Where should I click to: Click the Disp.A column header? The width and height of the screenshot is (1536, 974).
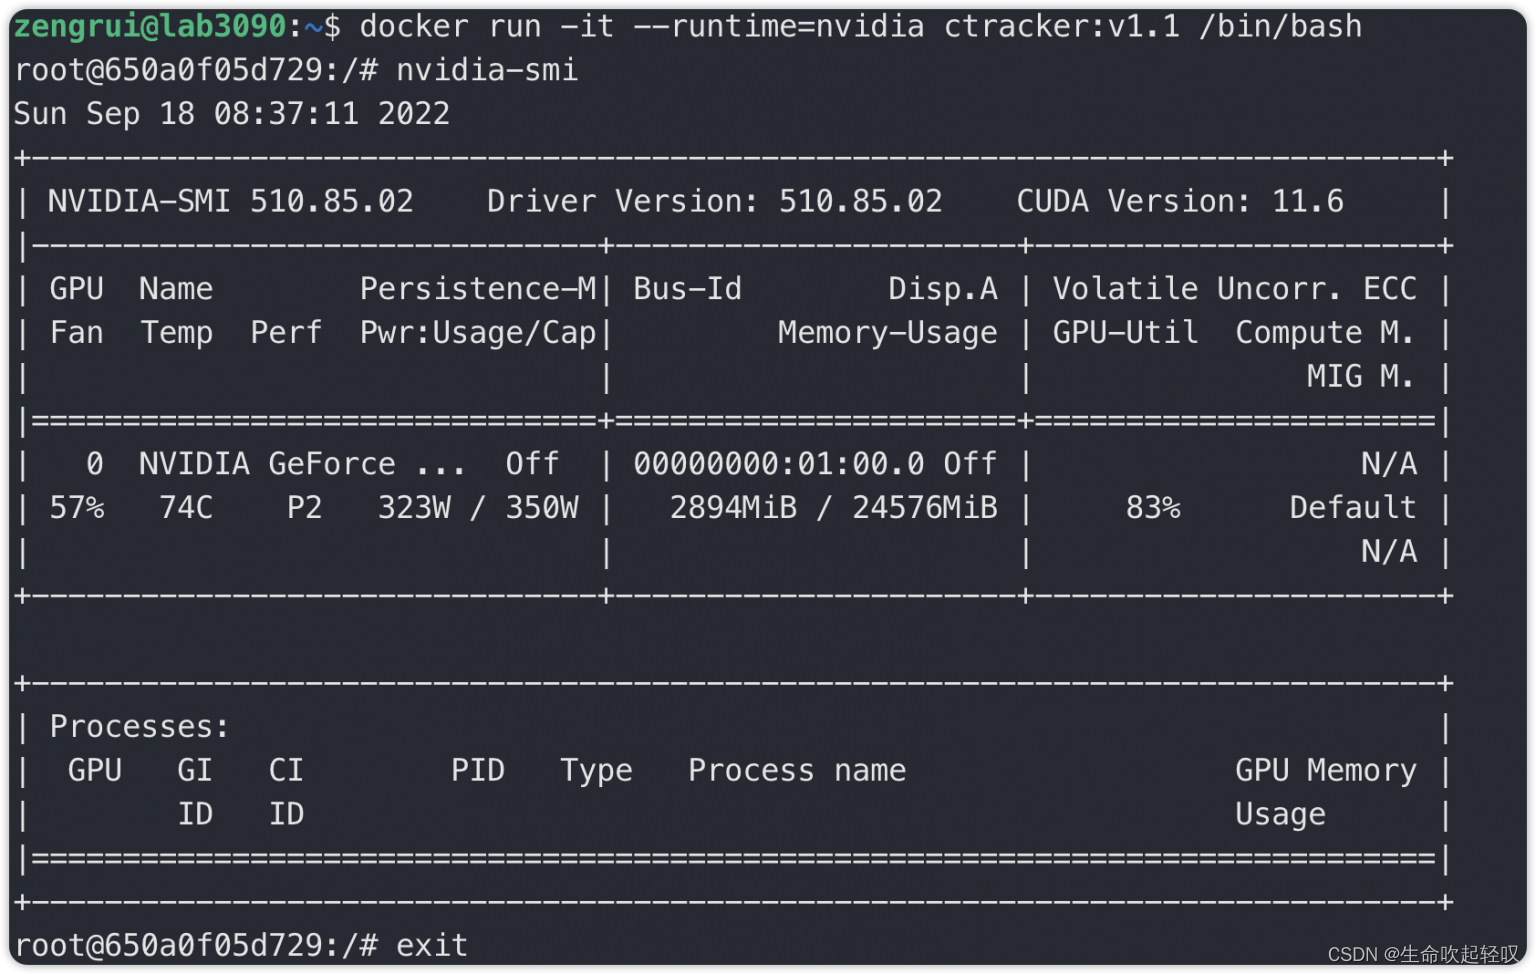coord(943,289)
